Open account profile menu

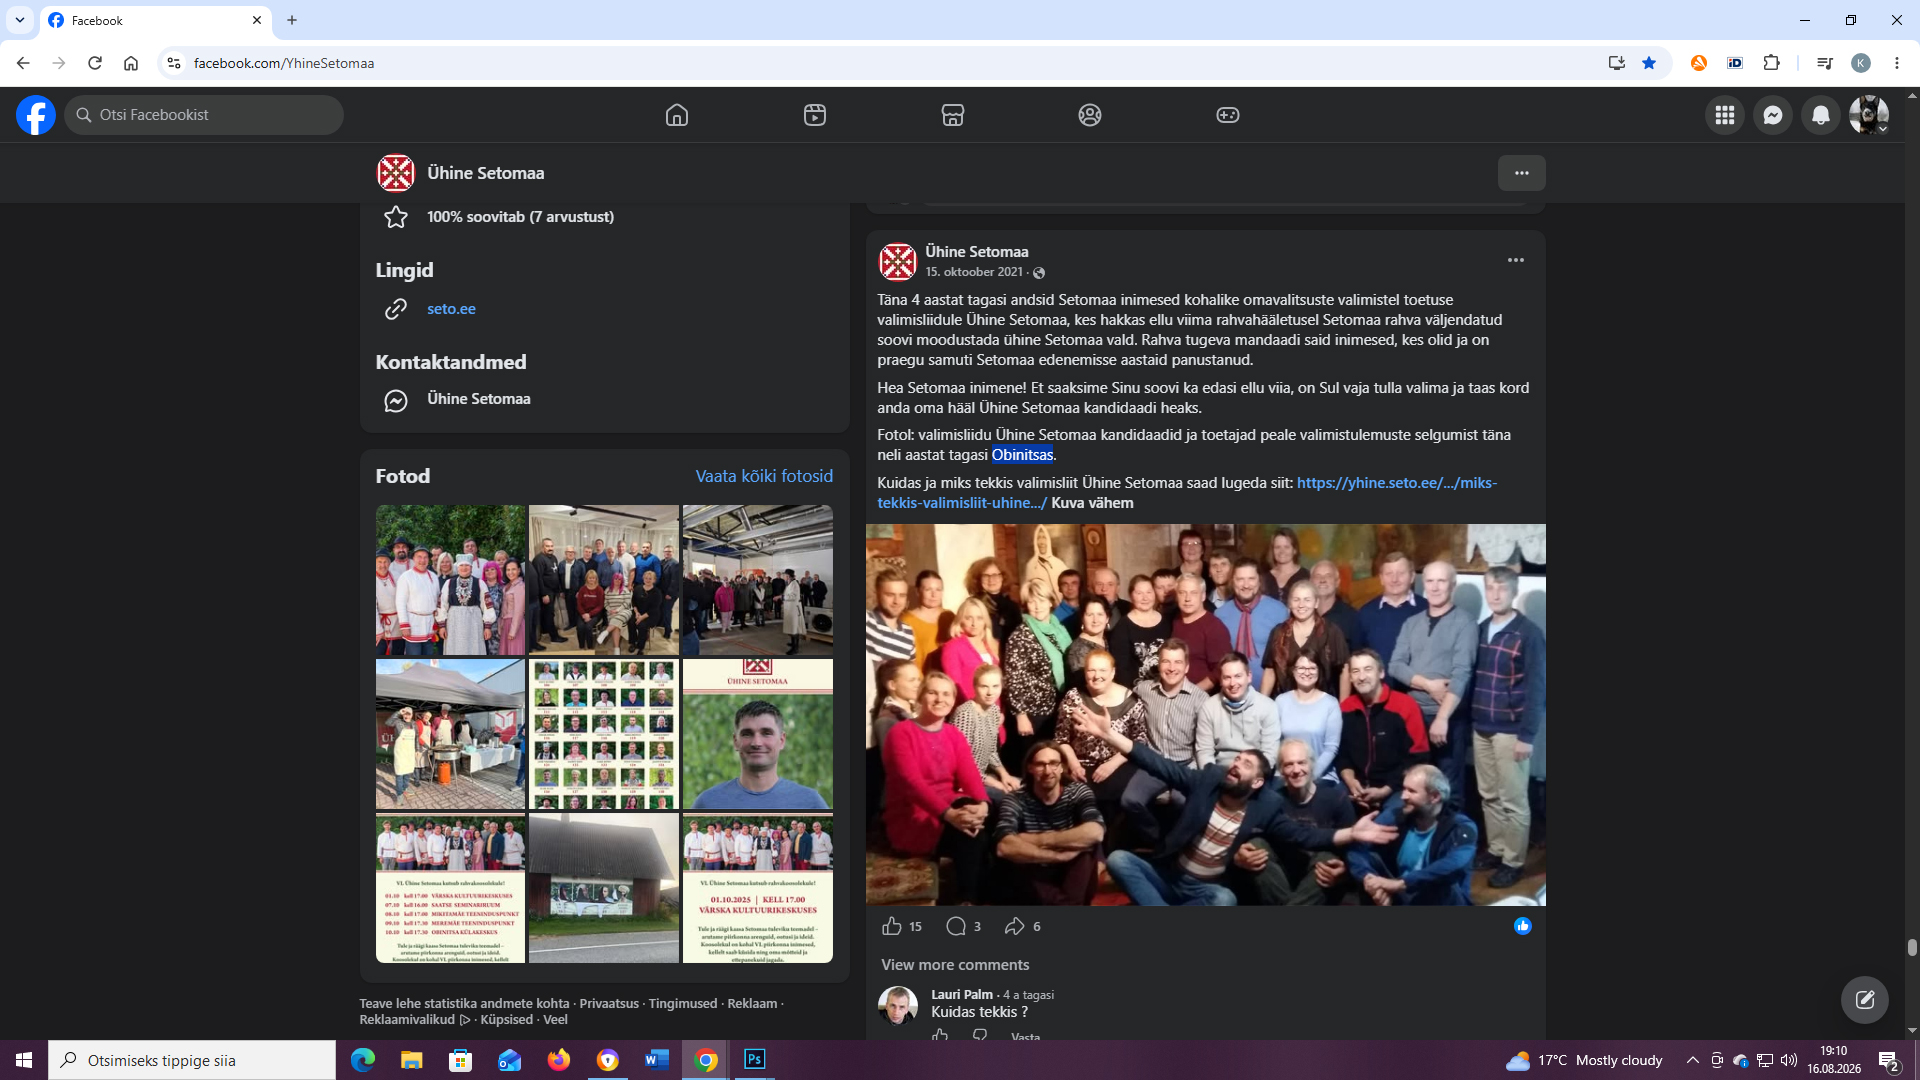click(1869, 115)
